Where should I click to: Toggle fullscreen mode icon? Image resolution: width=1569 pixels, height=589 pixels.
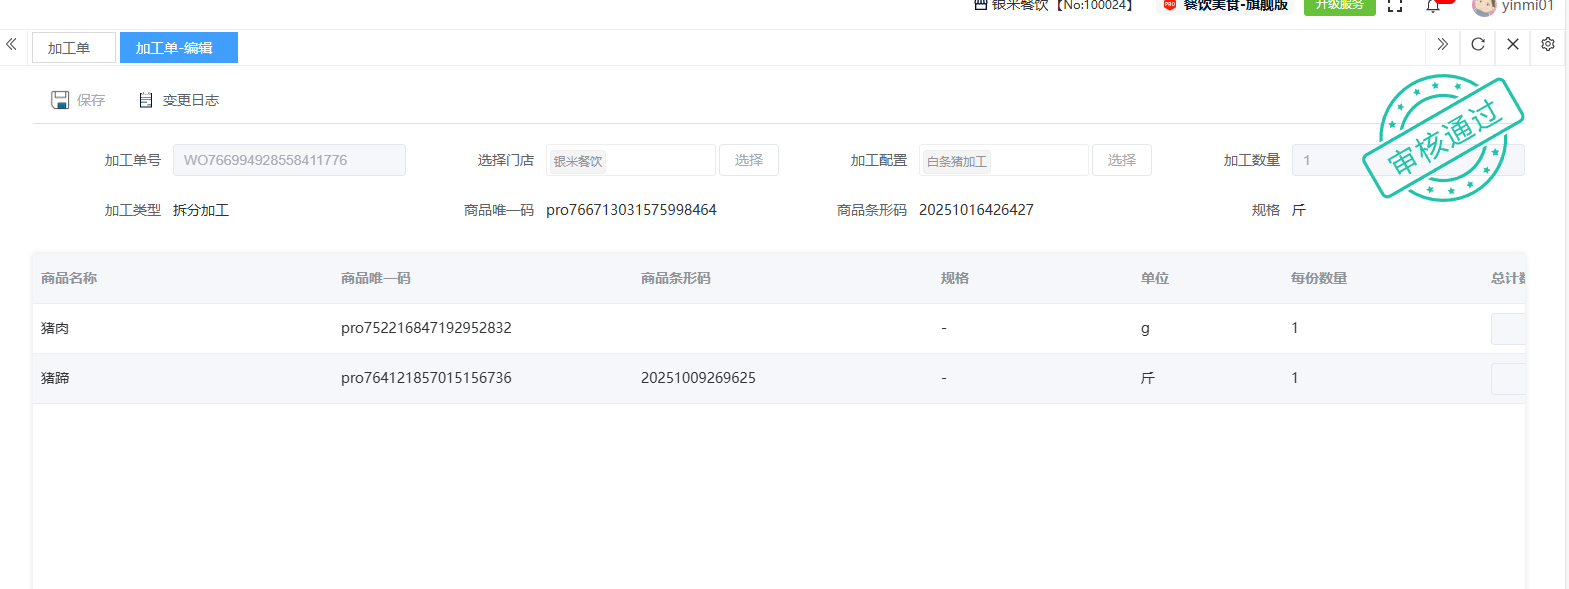1395,6
